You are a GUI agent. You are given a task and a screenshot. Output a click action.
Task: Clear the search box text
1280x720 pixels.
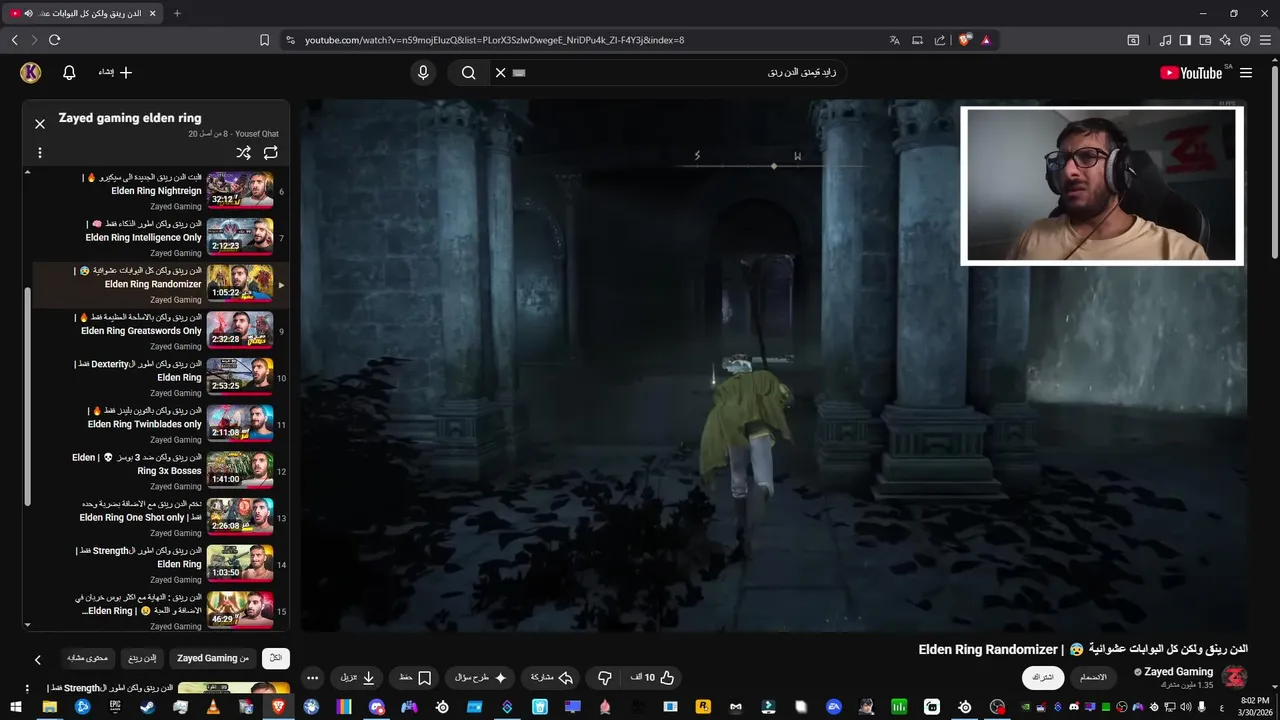point(501,72)
